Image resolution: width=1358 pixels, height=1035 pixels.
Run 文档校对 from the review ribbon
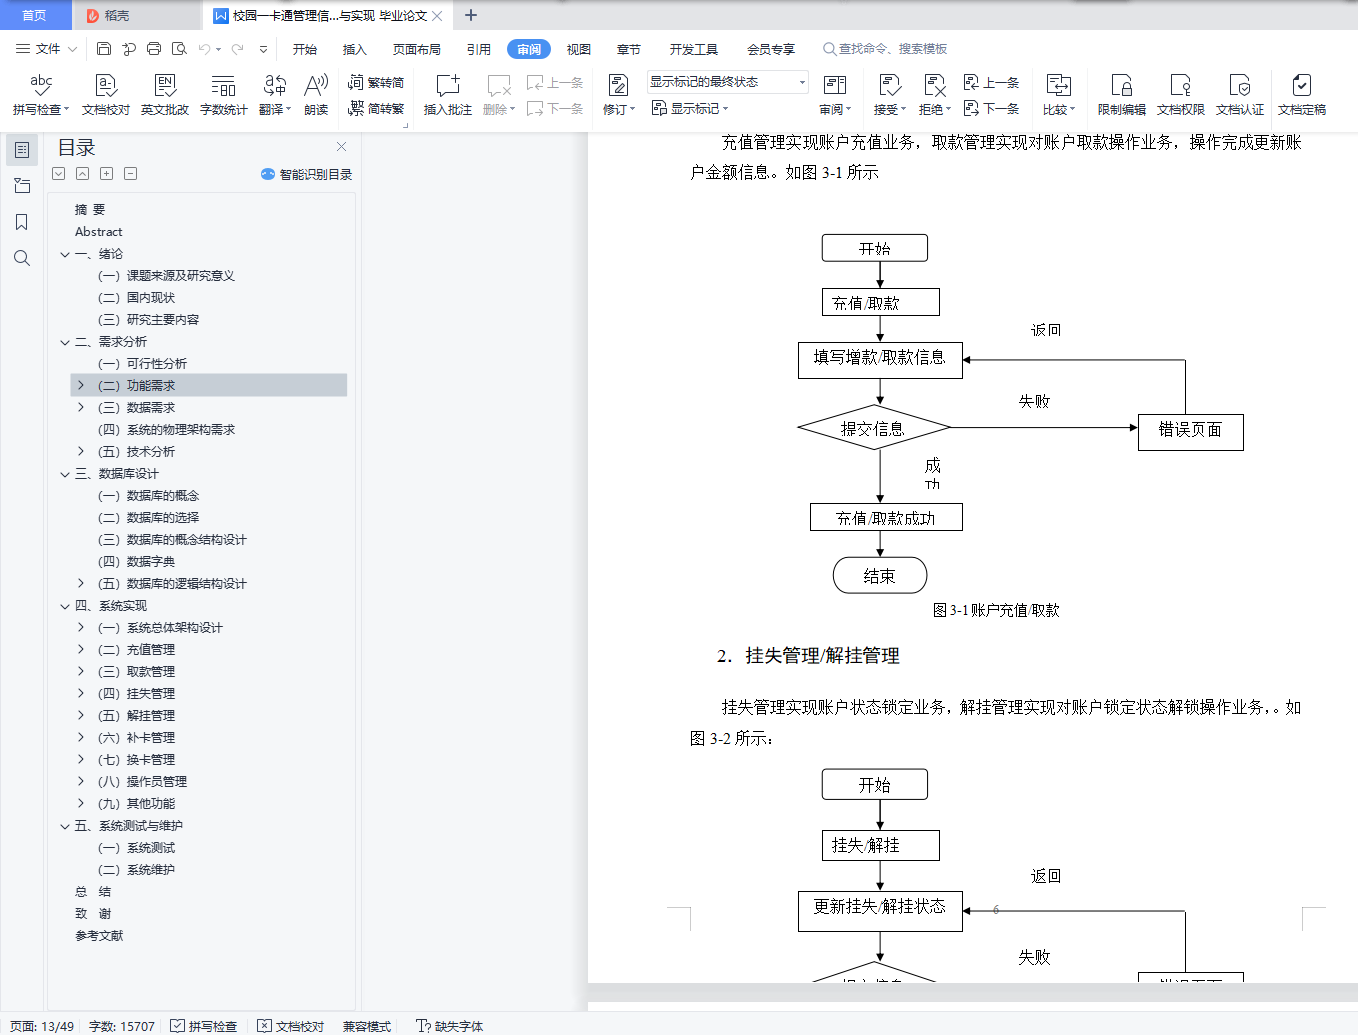point(106,95)
